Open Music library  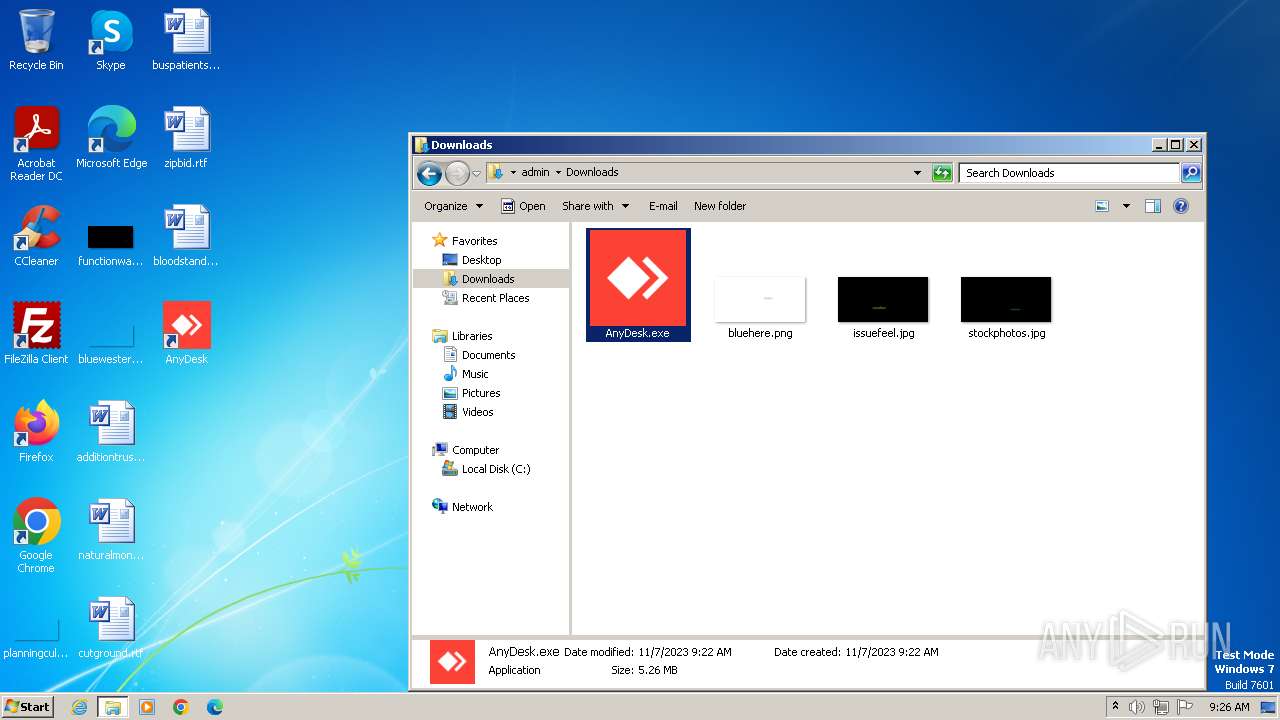point(466,374)
